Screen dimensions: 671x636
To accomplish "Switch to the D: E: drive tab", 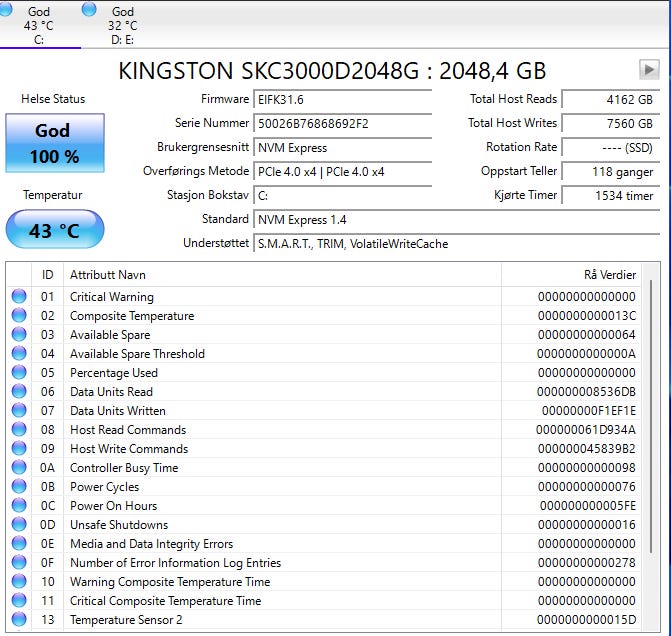I will coord(122,25).
